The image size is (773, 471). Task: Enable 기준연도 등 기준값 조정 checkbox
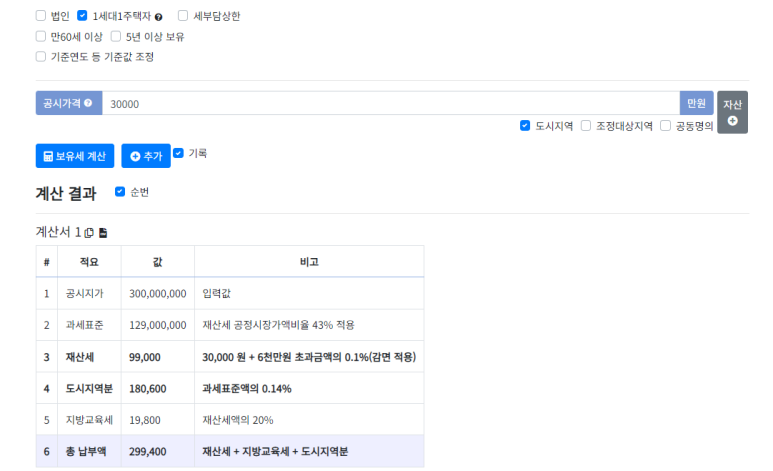click(41, 57)
